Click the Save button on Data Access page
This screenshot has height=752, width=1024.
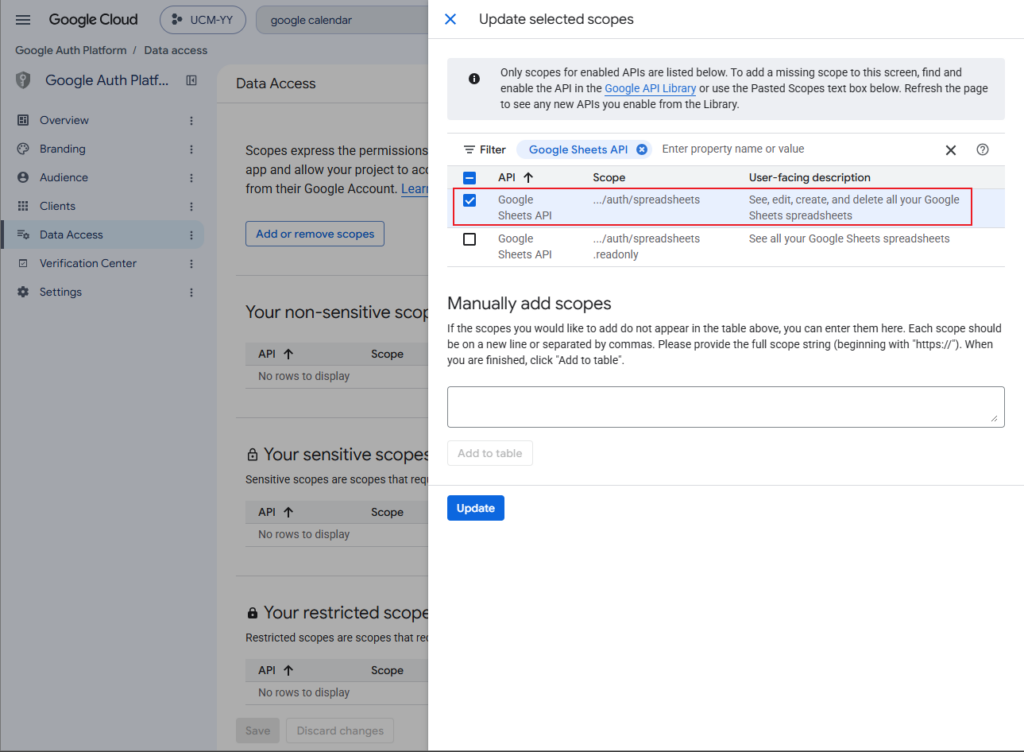click(x=258, y=731)
